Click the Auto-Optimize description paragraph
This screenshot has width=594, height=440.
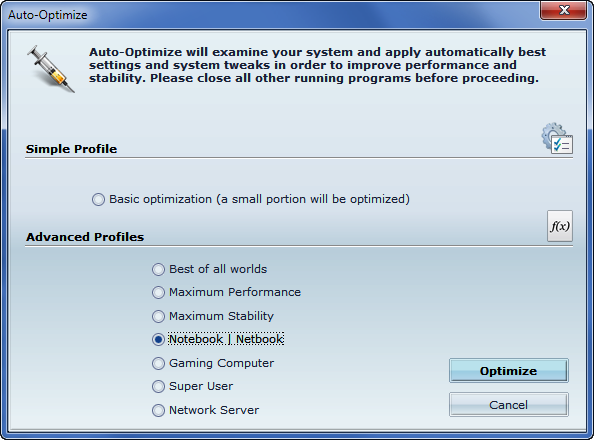317,65
